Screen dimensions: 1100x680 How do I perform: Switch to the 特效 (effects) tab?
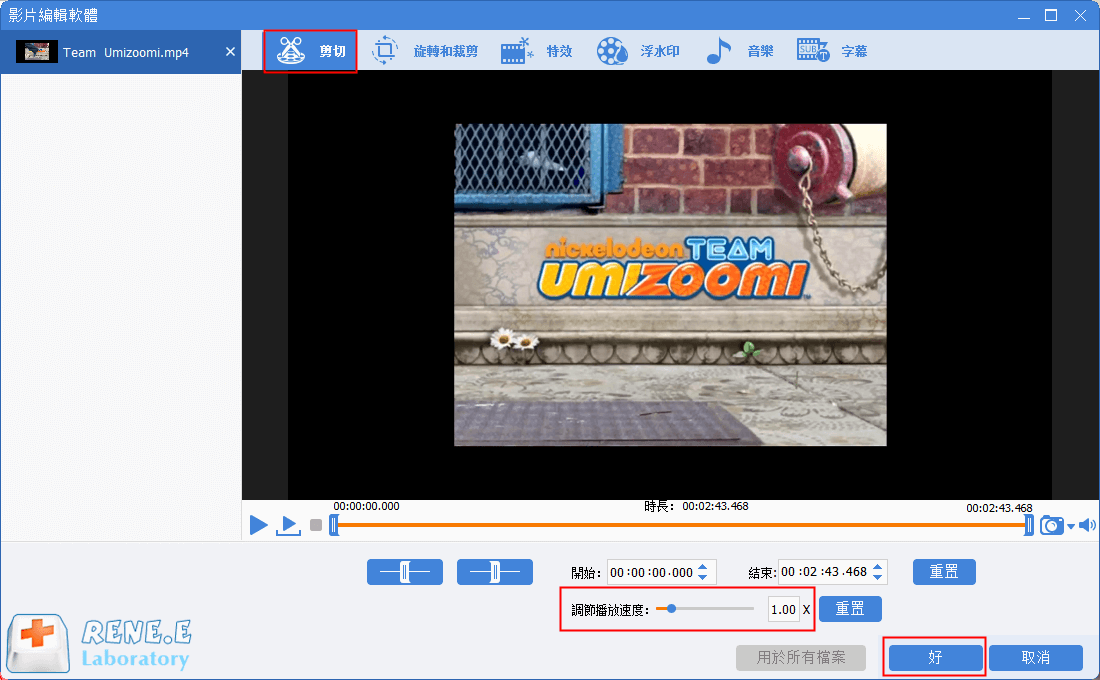click(x=537, y=51)
